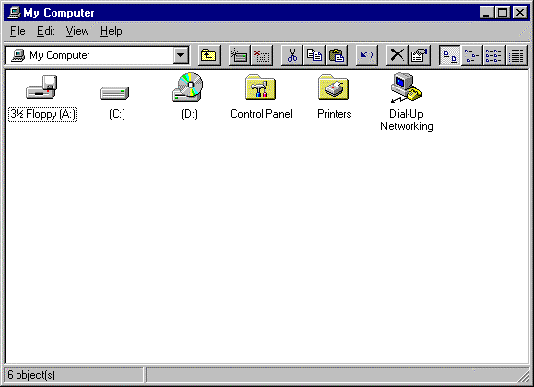The width and height of the screenshot is (534, 387).
Task: Switch to List view
Action: [494, 55]
